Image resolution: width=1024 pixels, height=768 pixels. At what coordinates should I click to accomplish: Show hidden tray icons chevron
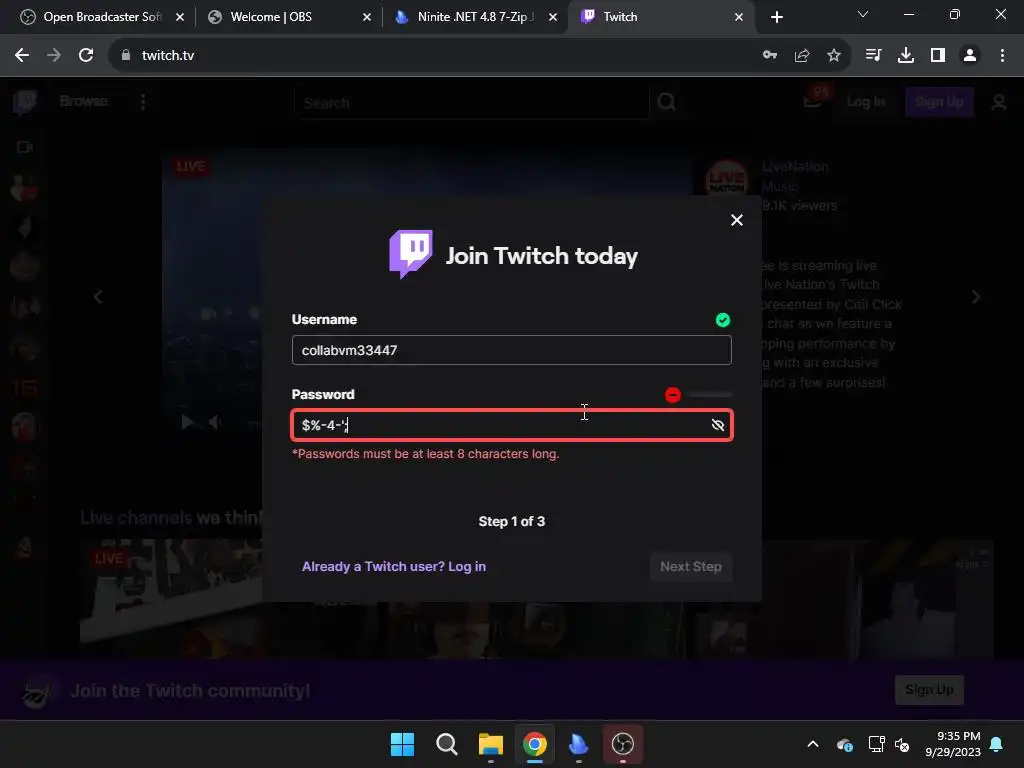(813, 744)
